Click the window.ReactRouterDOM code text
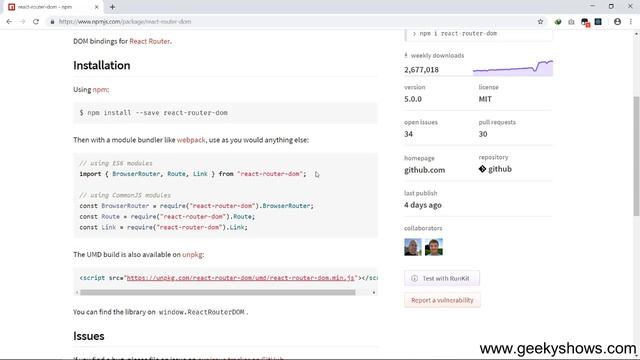Screen dimensions: 640x360 [202, 312]
